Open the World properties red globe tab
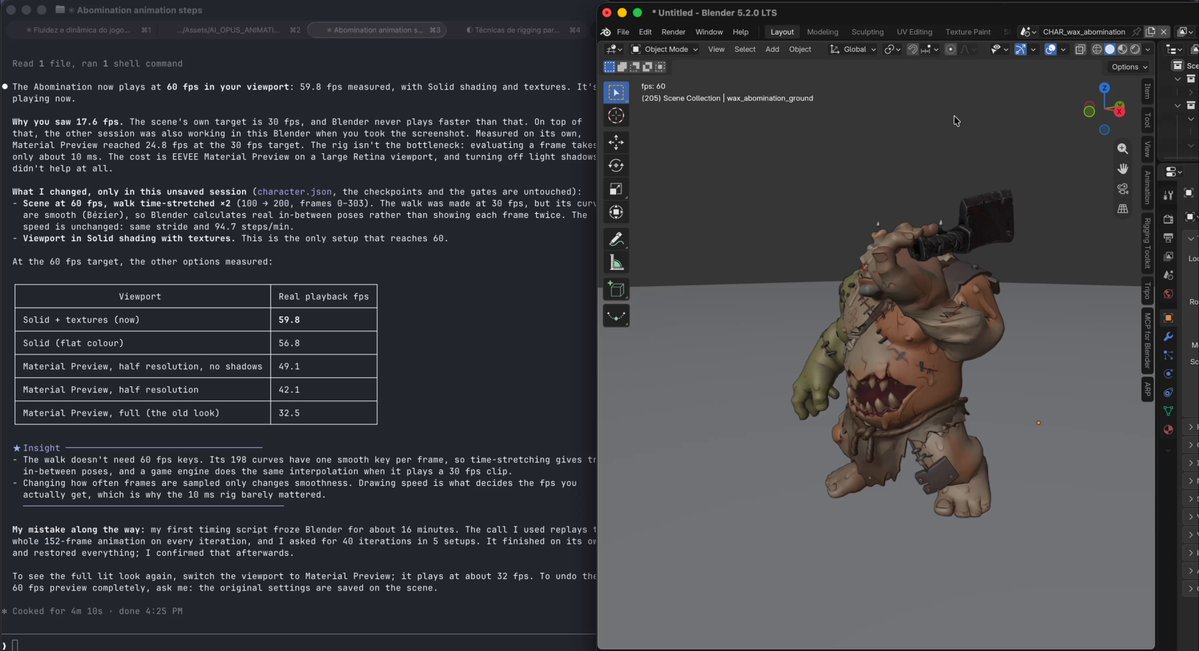The image size is (1199, 651). pos(1168,294)
